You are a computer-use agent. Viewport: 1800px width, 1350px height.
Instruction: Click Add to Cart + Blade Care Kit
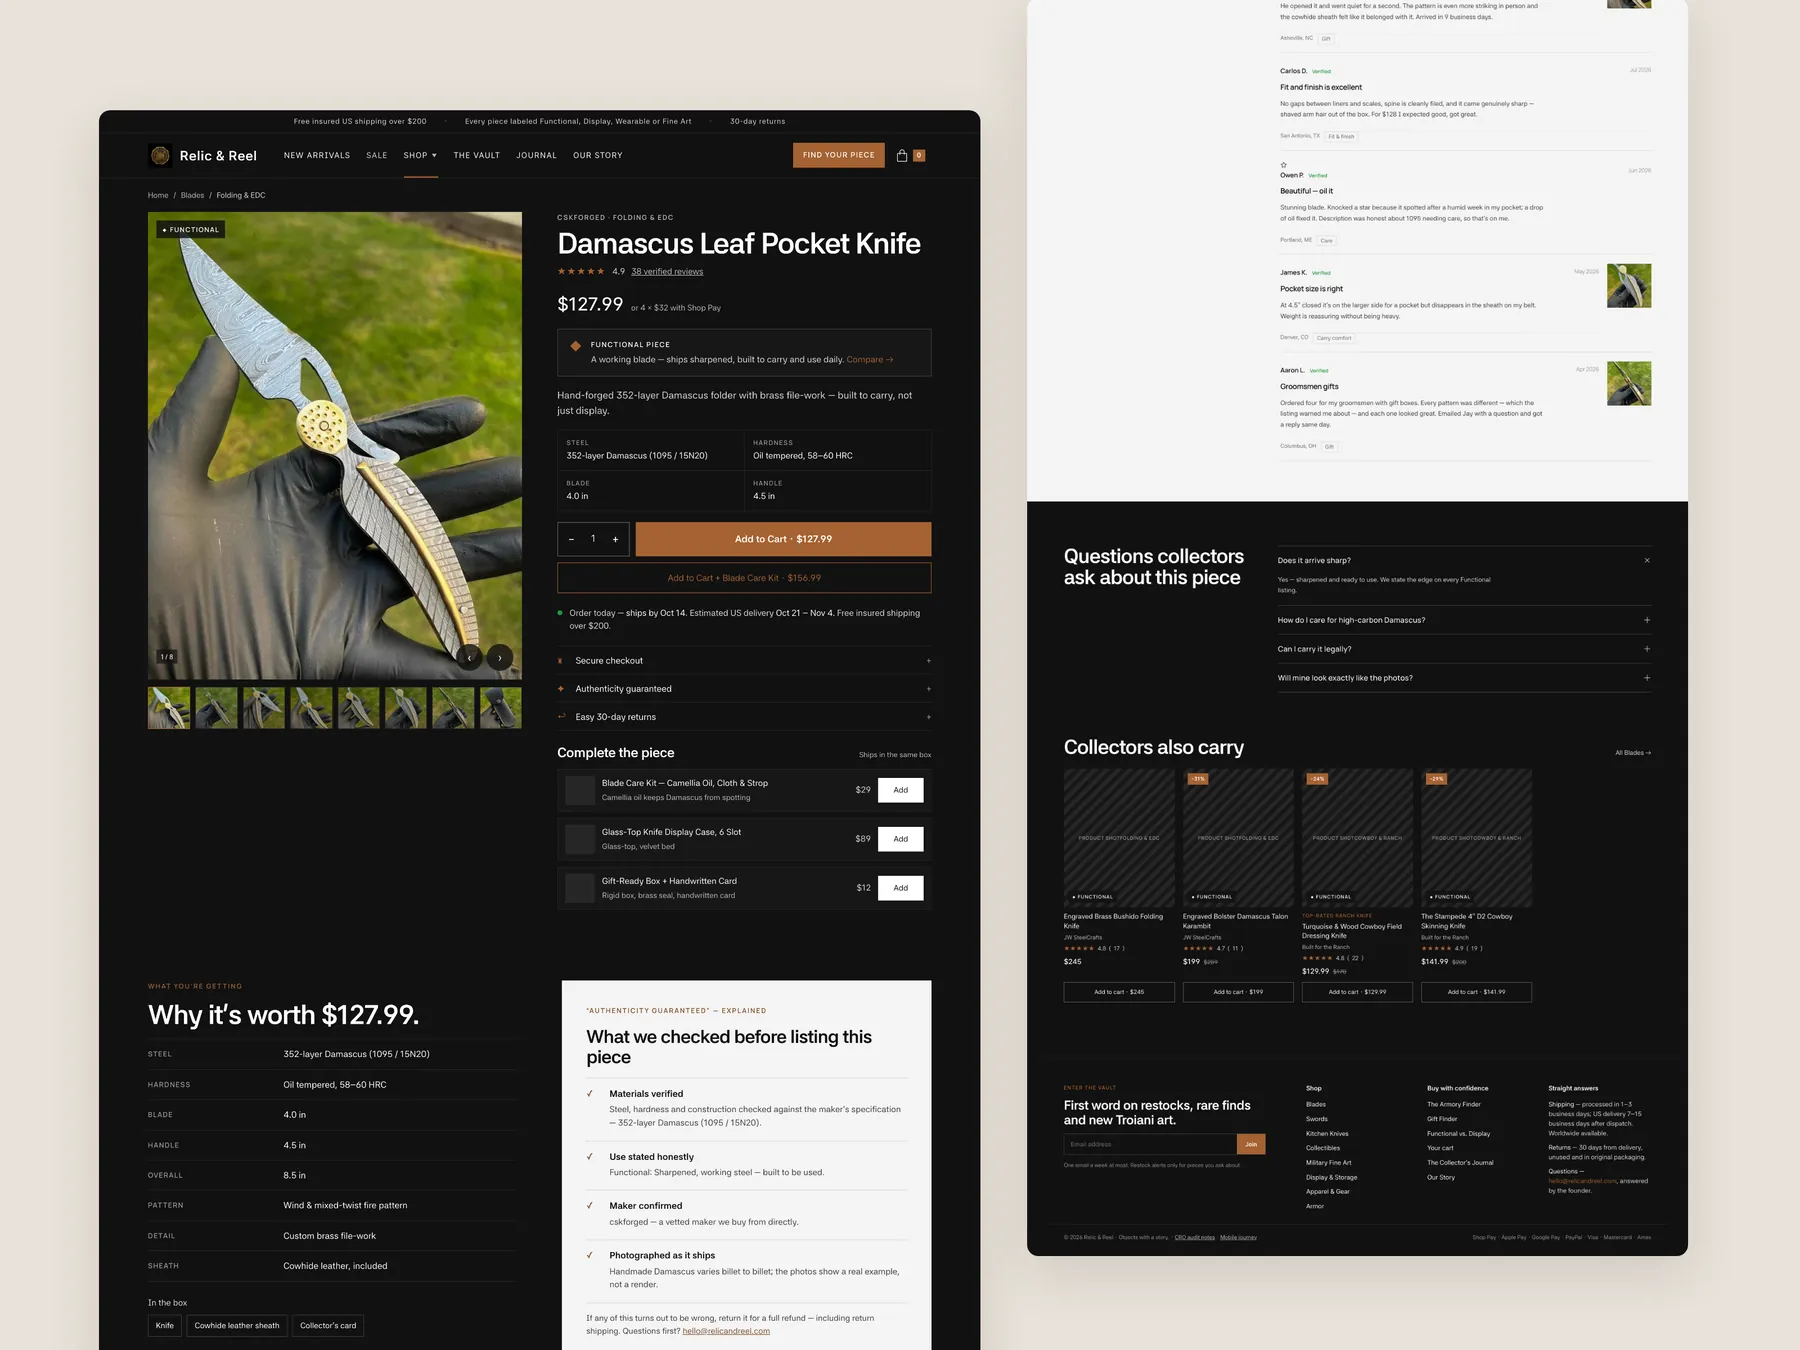click(744, 578)
